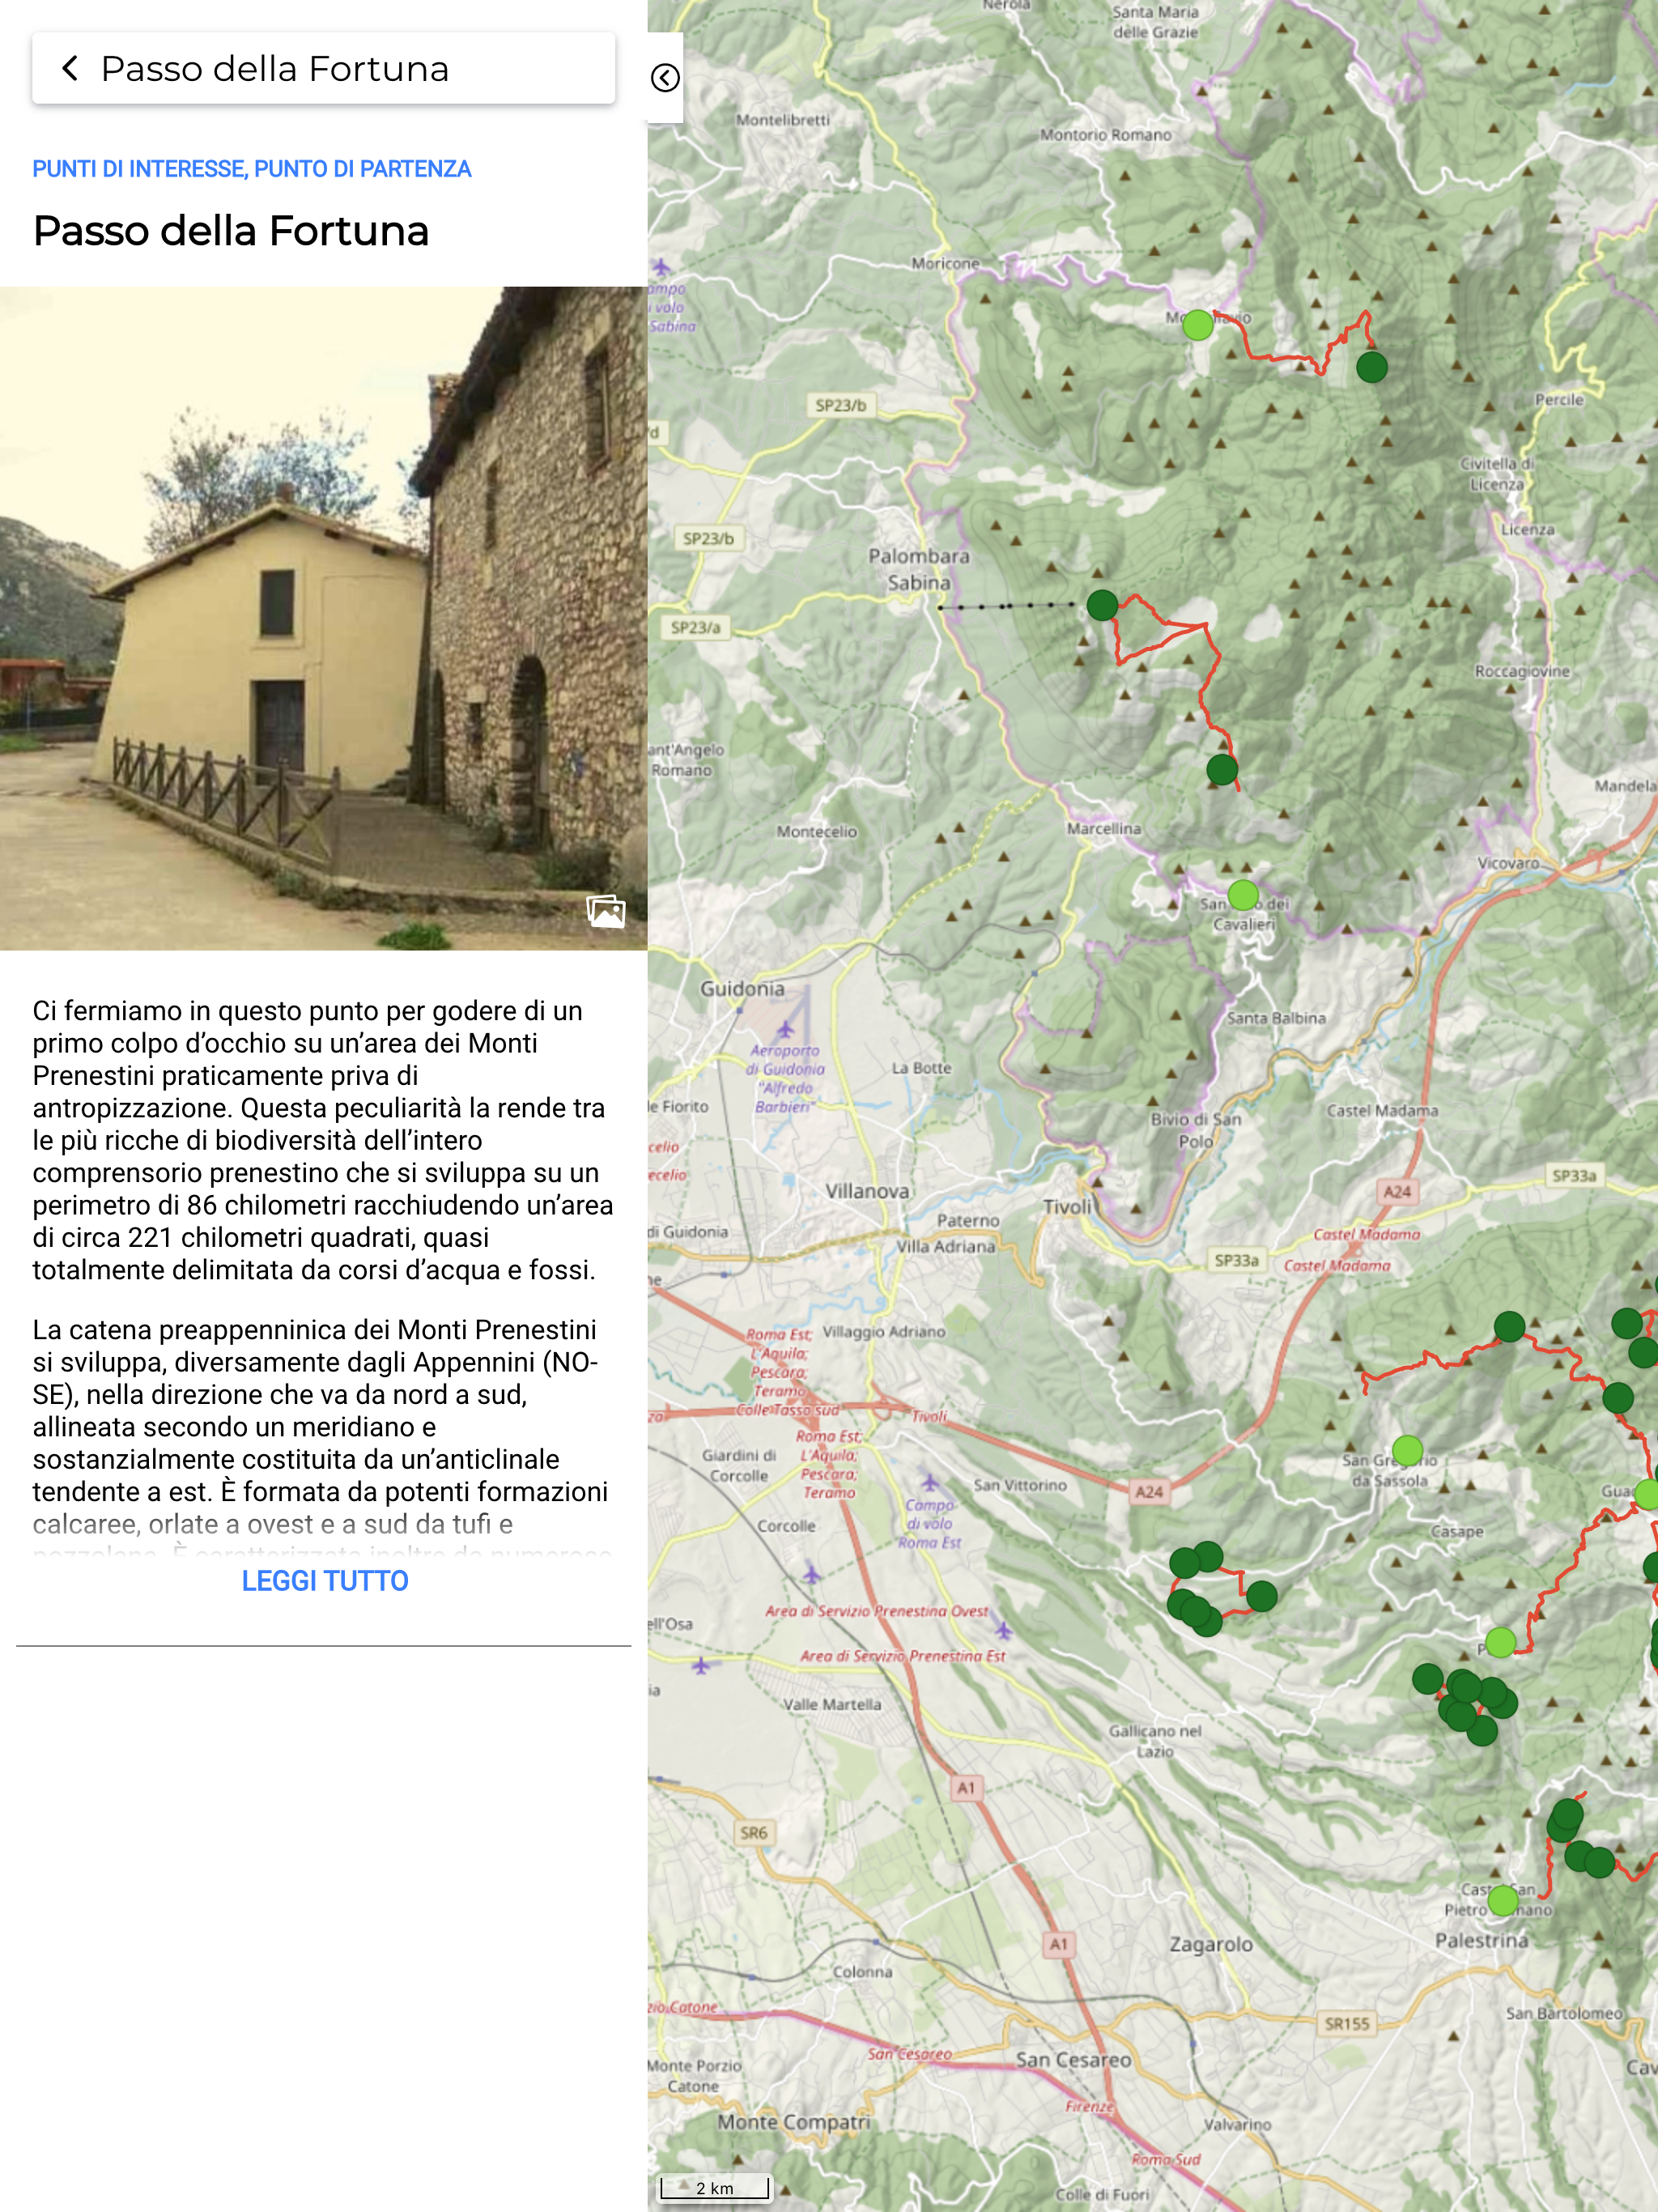
Task: Select light green marker near Moricone trail start
Action: (1197, 325)
